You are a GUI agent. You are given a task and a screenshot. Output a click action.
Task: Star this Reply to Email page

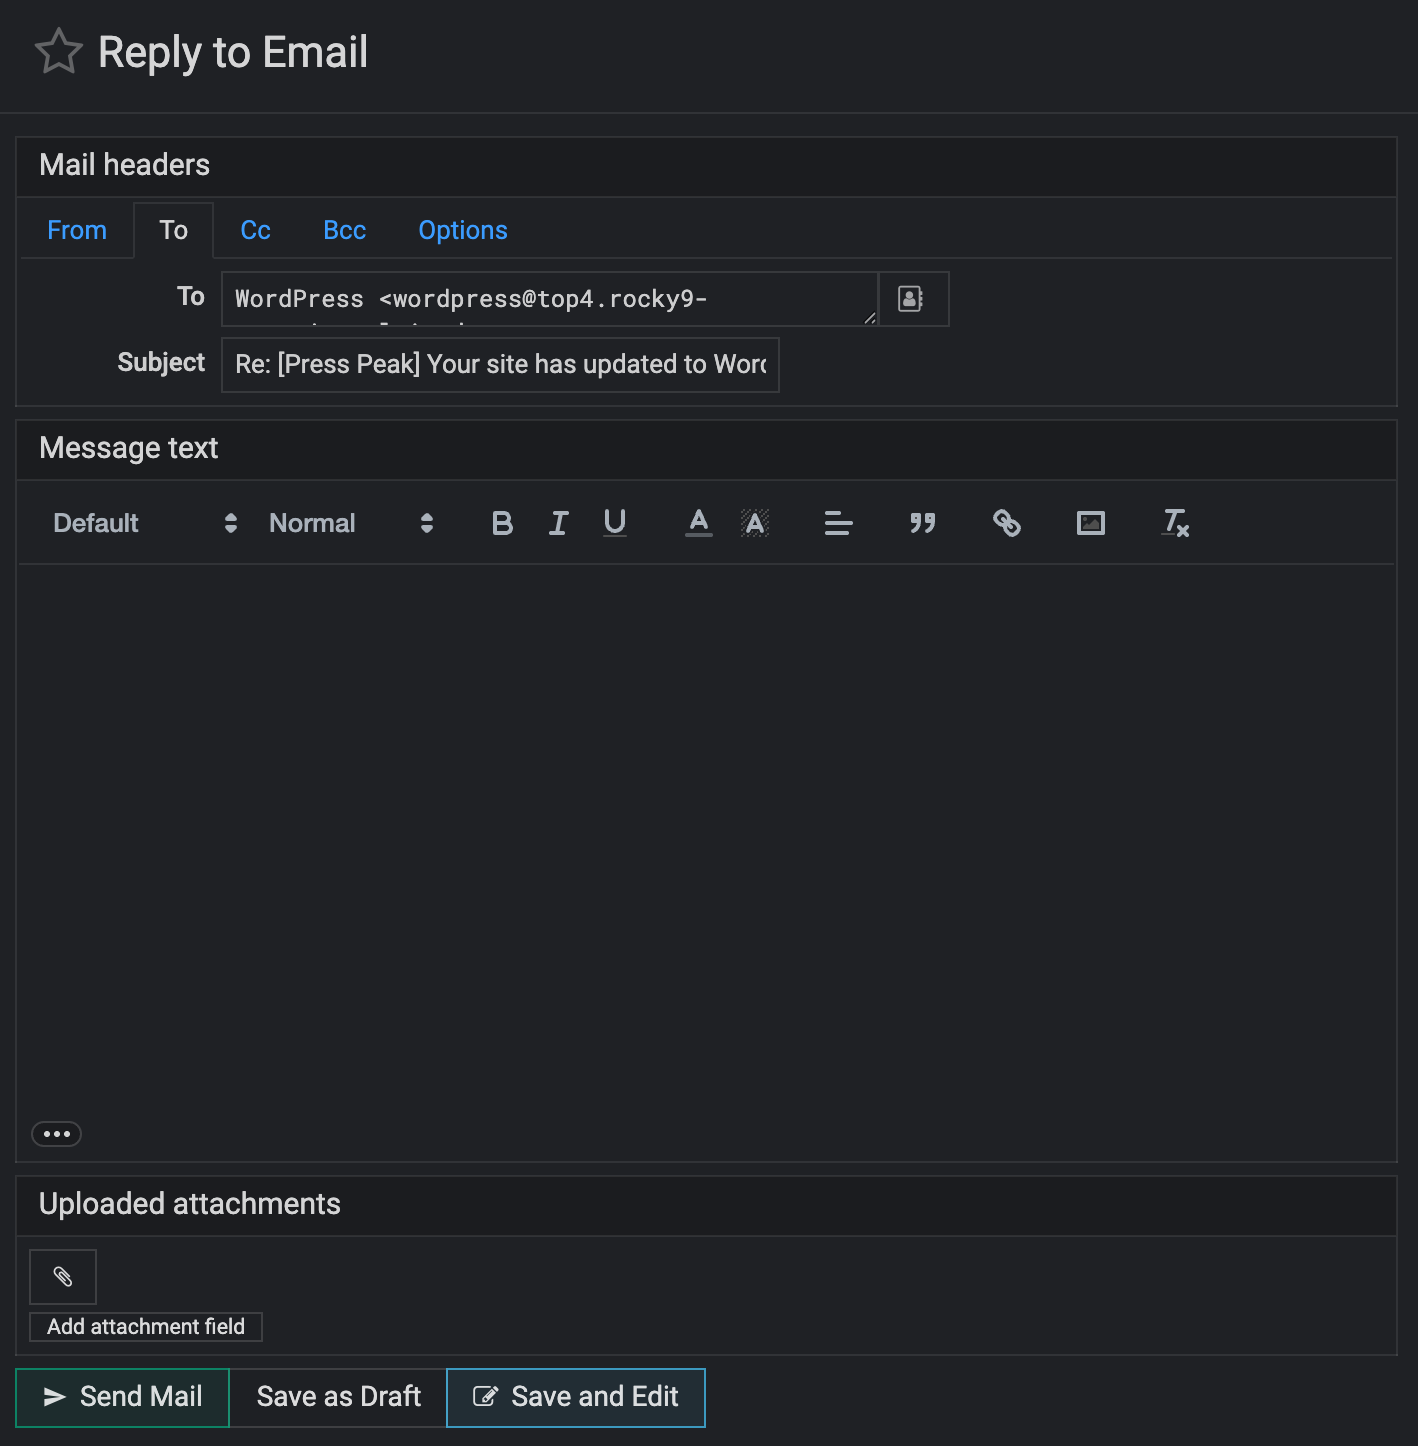point(58,52)
